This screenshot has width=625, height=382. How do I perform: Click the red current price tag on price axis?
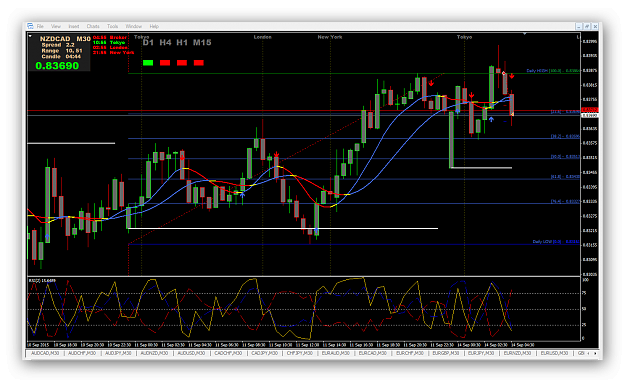590,110
